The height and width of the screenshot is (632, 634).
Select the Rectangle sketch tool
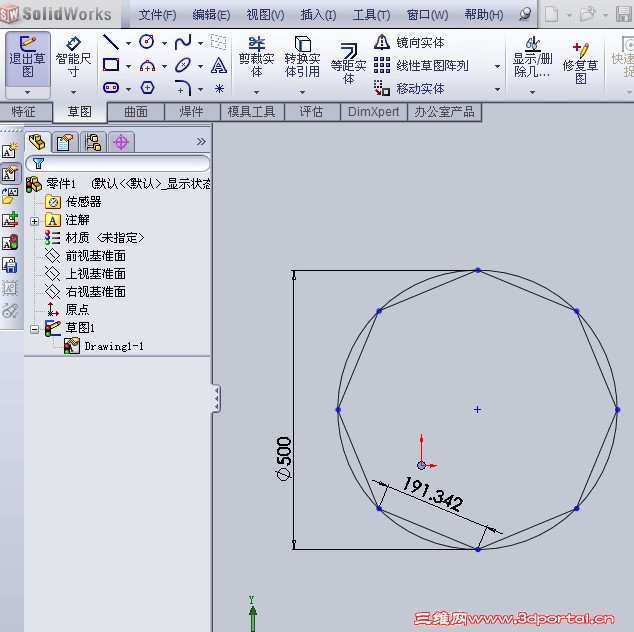(x=111, y=65)
